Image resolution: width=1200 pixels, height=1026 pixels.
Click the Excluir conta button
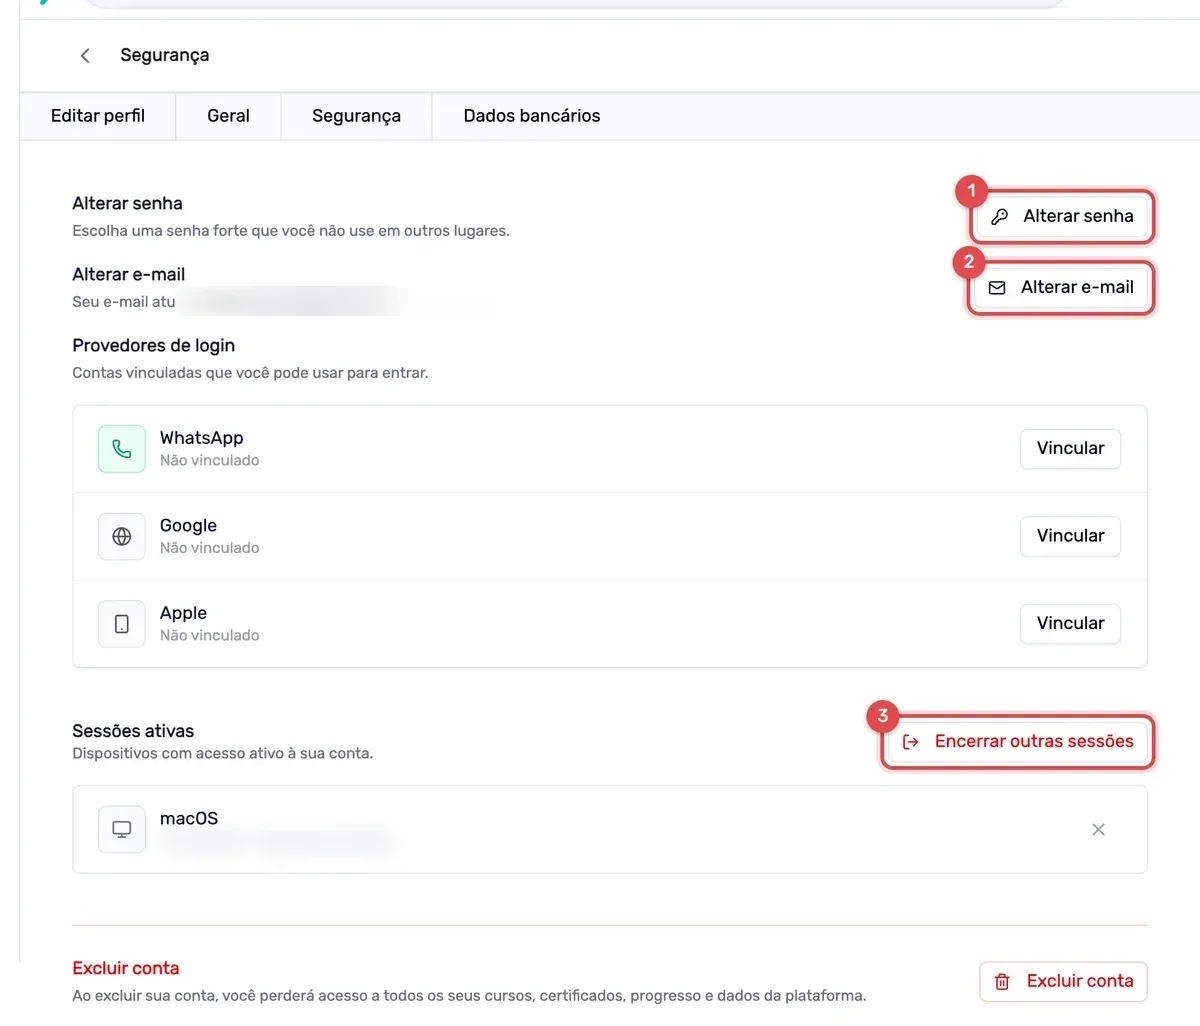[x=1063, y=982]
